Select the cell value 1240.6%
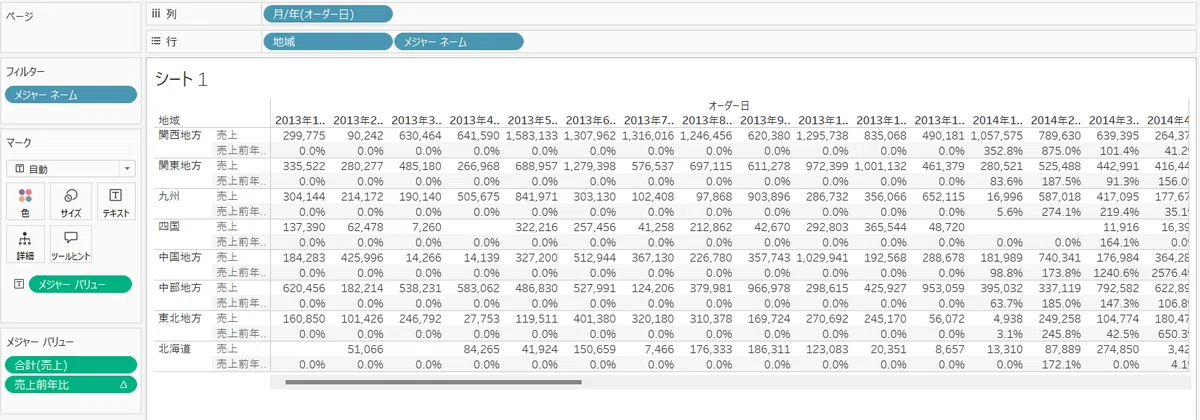1200x420 pixels. 1117,272
